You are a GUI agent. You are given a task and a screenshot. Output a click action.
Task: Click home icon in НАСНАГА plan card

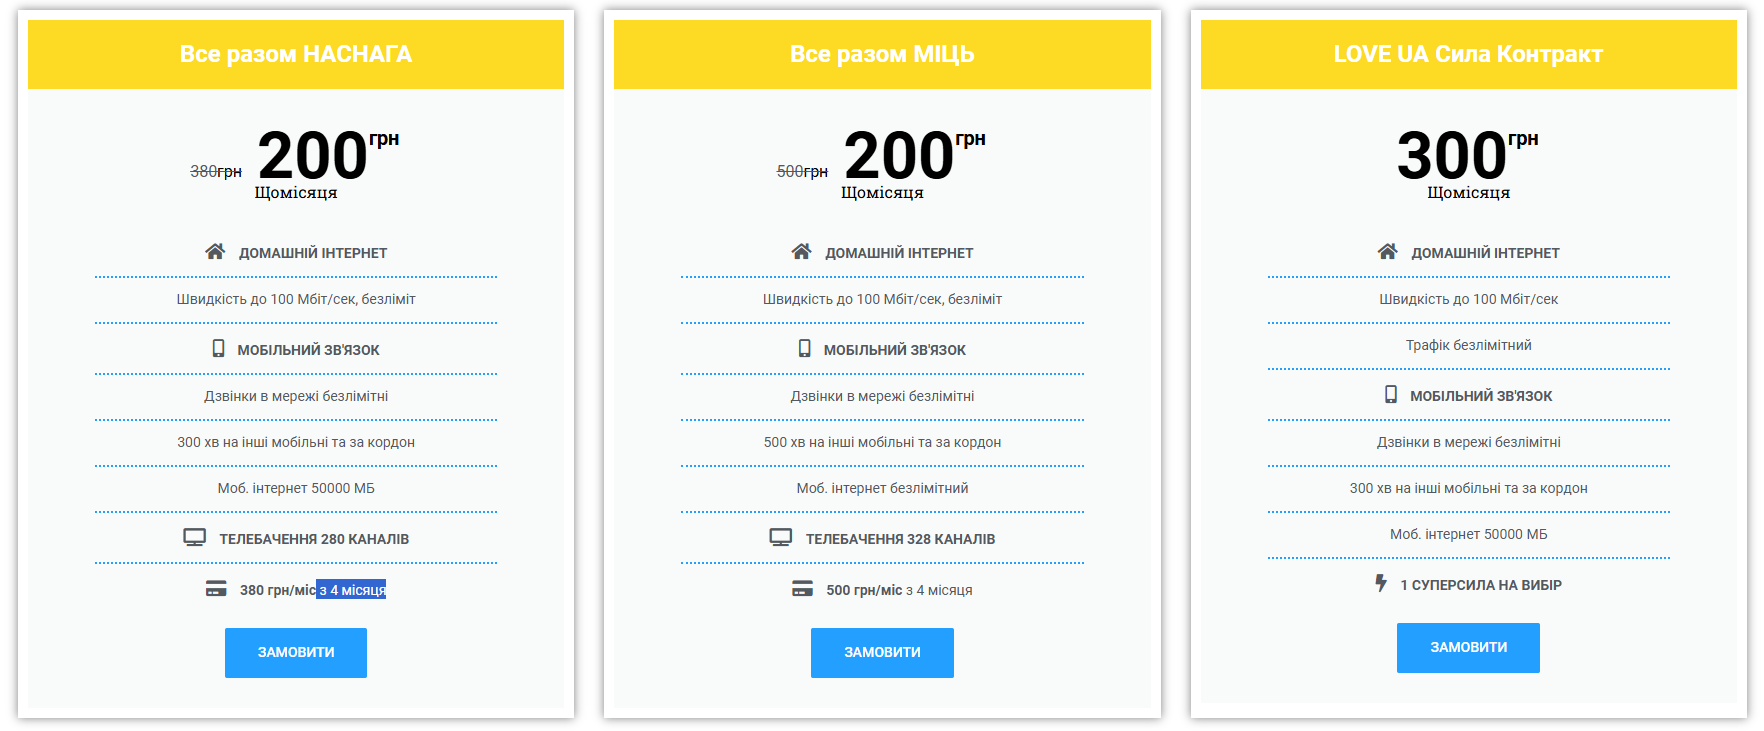pyautogui.click(x=215, y=252)
